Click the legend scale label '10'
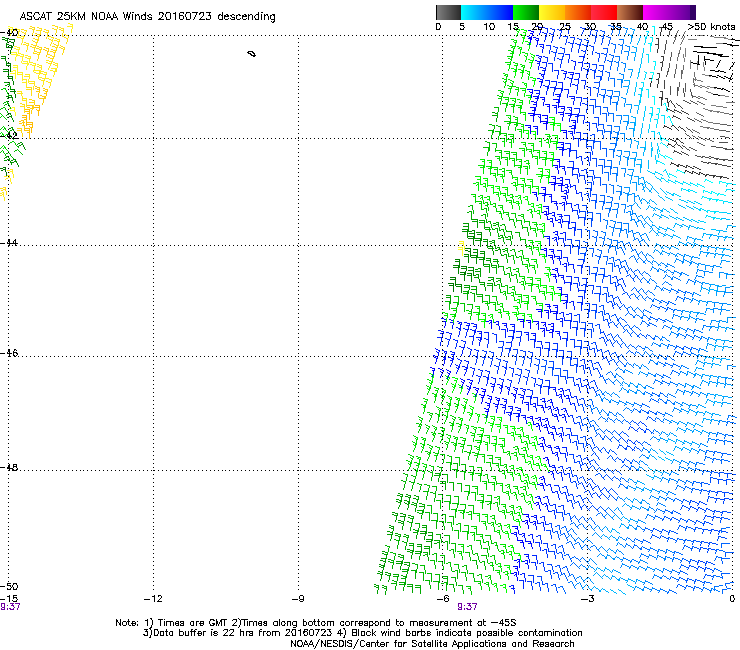740x650 pixels. point(489,27)
